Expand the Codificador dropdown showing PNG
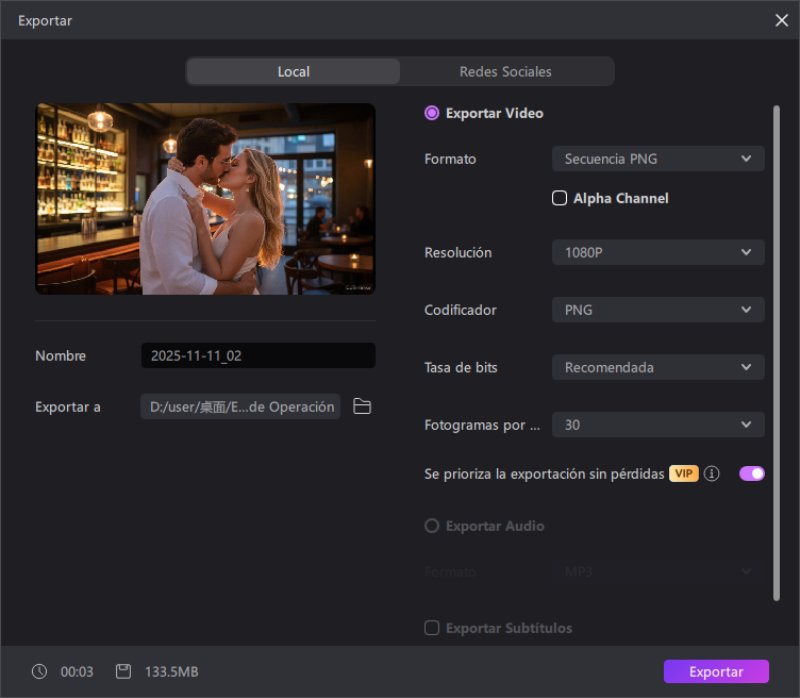The image size is (800, 698). [x=657, y=310]
